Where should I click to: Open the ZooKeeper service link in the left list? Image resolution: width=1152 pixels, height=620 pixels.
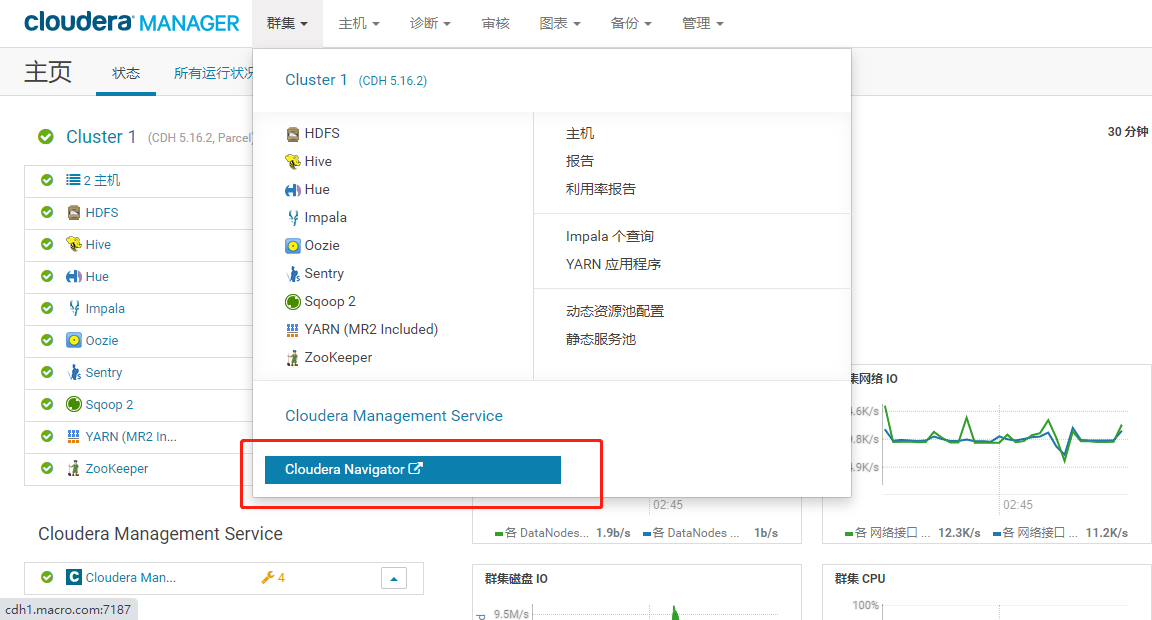(x=117, y=469)
